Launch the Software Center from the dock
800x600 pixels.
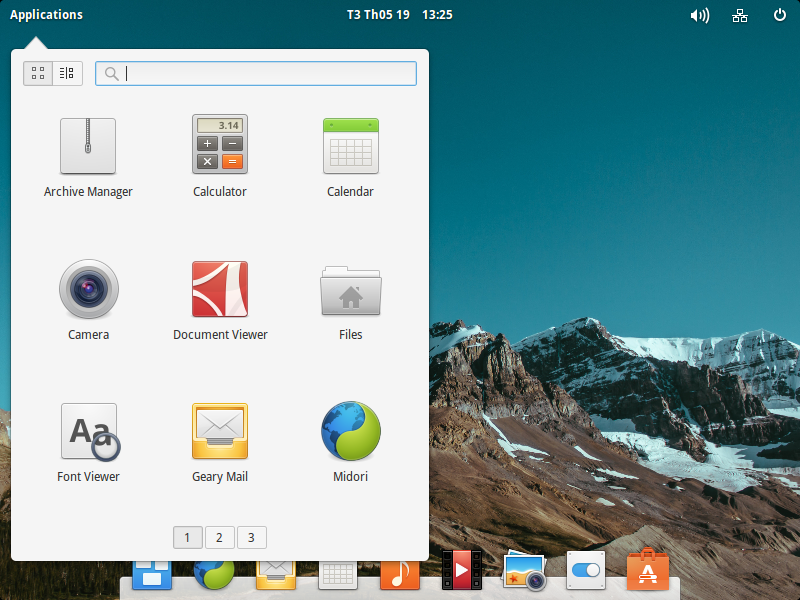pyautogui.click(x=648, y=569)
